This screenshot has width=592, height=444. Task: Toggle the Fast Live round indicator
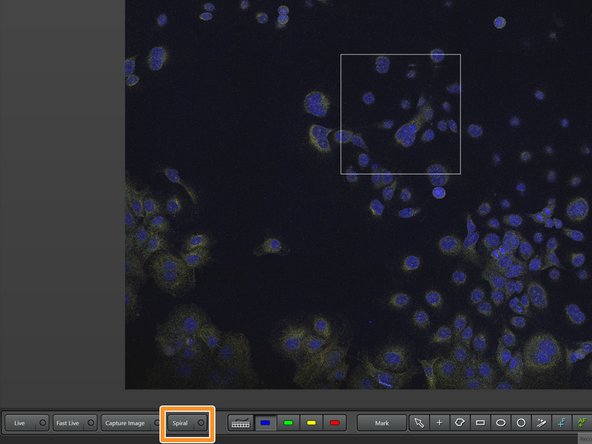click(91, 423)
